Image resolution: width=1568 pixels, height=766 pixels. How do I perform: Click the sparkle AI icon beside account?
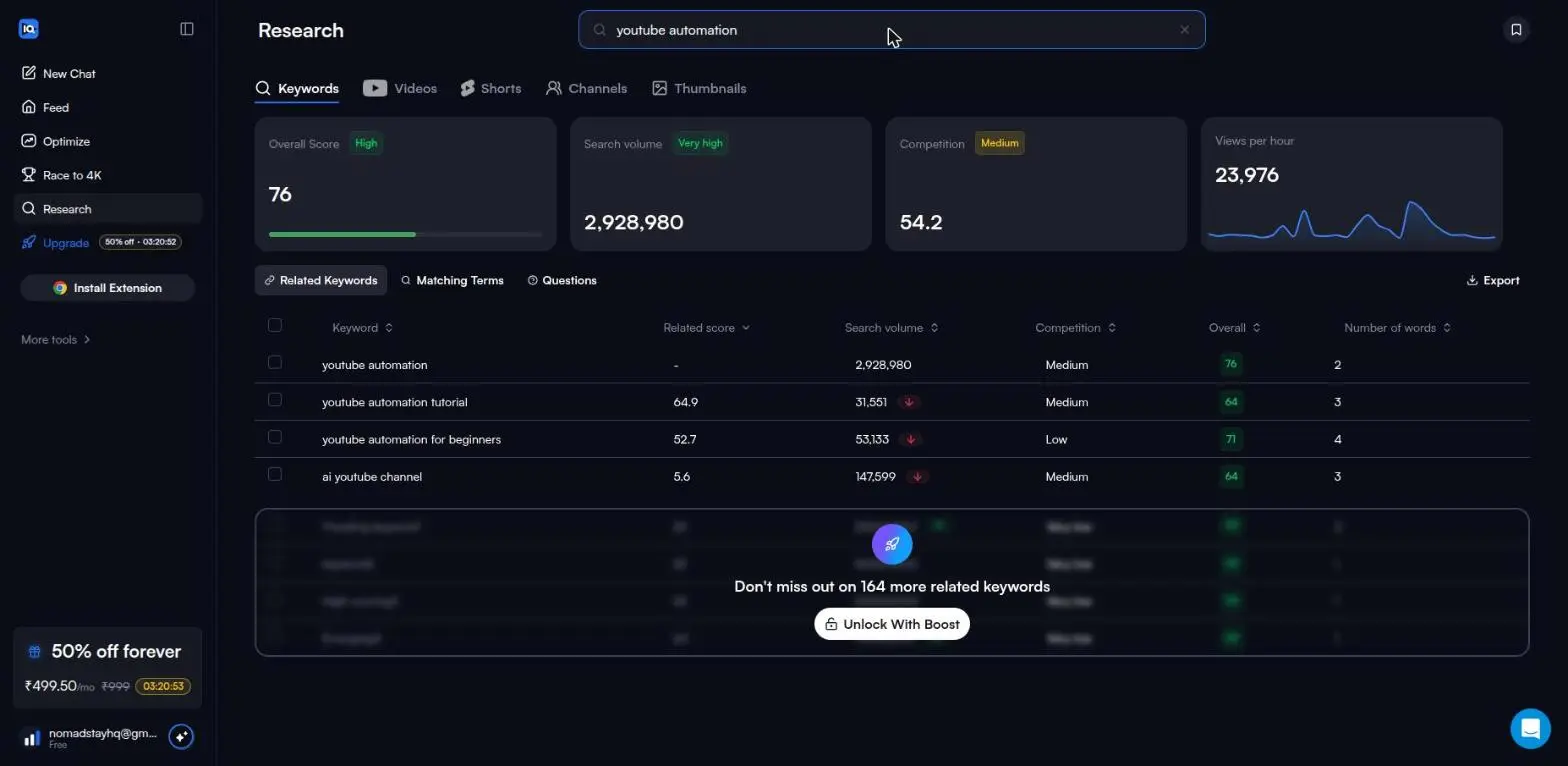coord(181,737)
